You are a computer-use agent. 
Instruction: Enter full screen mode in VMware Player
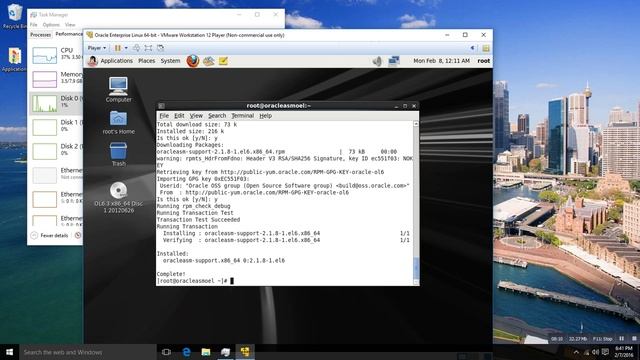148,48
